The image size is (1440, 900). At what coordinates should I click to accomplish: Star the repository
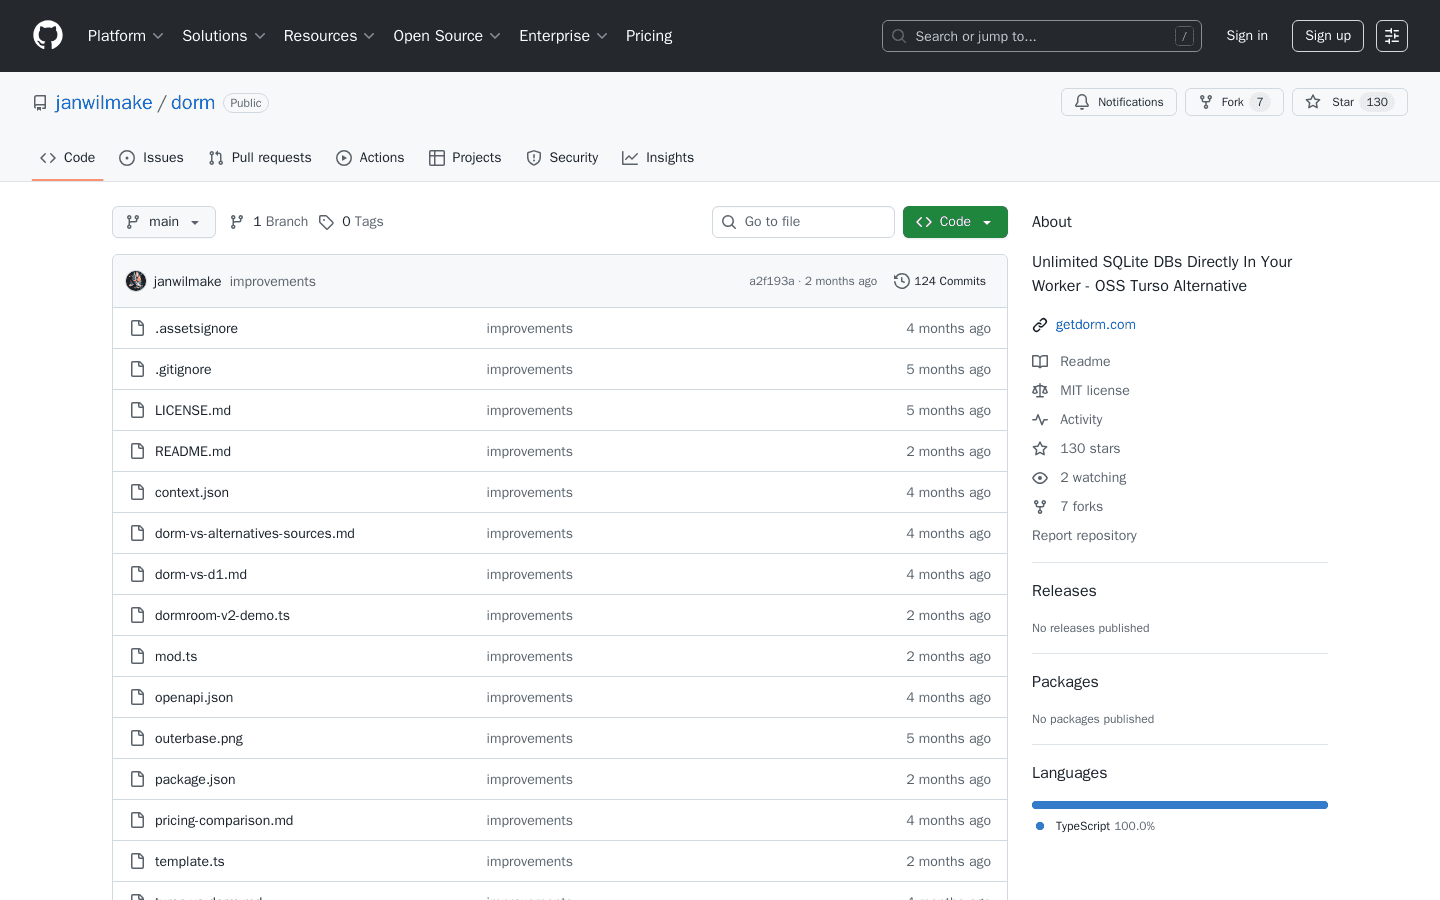point(1350,102)
